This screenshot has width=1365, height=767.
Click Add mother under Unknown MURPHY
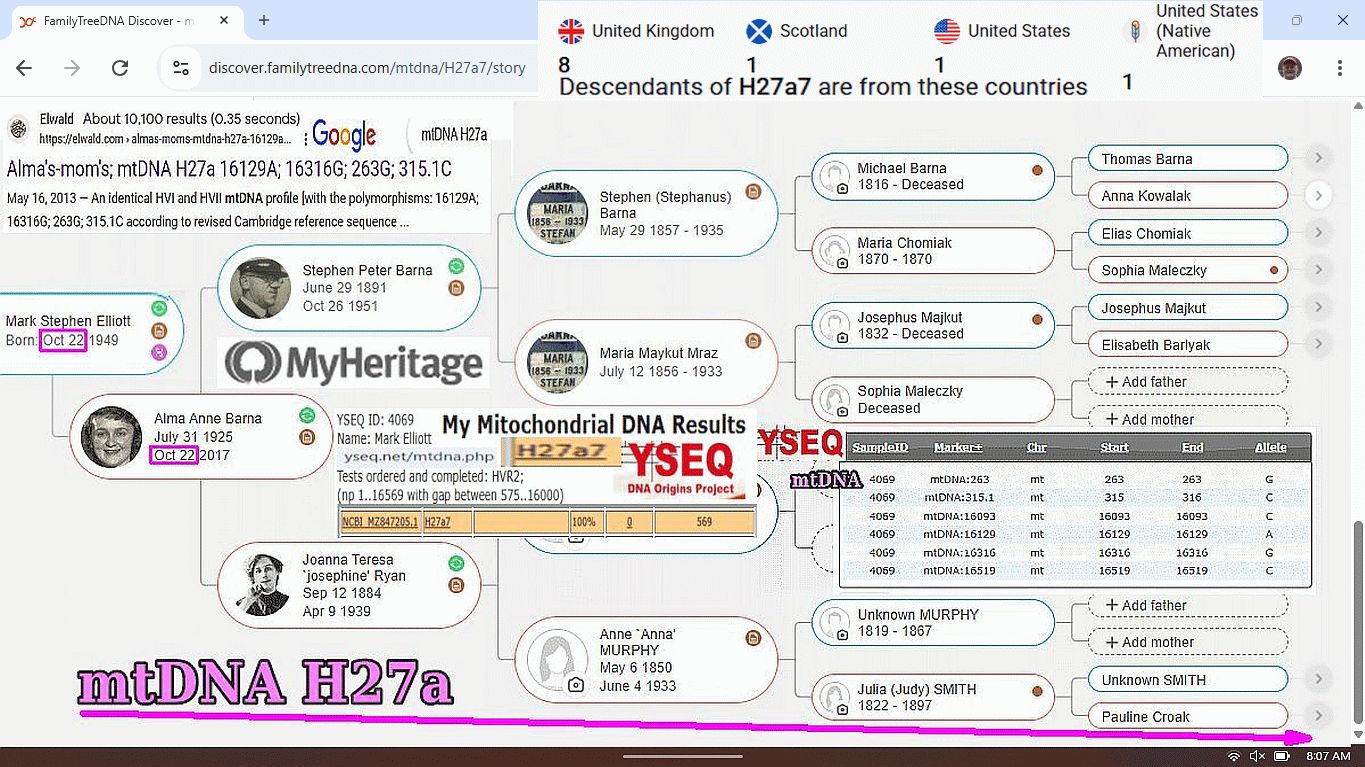pyautogui.click(x=1187, y=642)
